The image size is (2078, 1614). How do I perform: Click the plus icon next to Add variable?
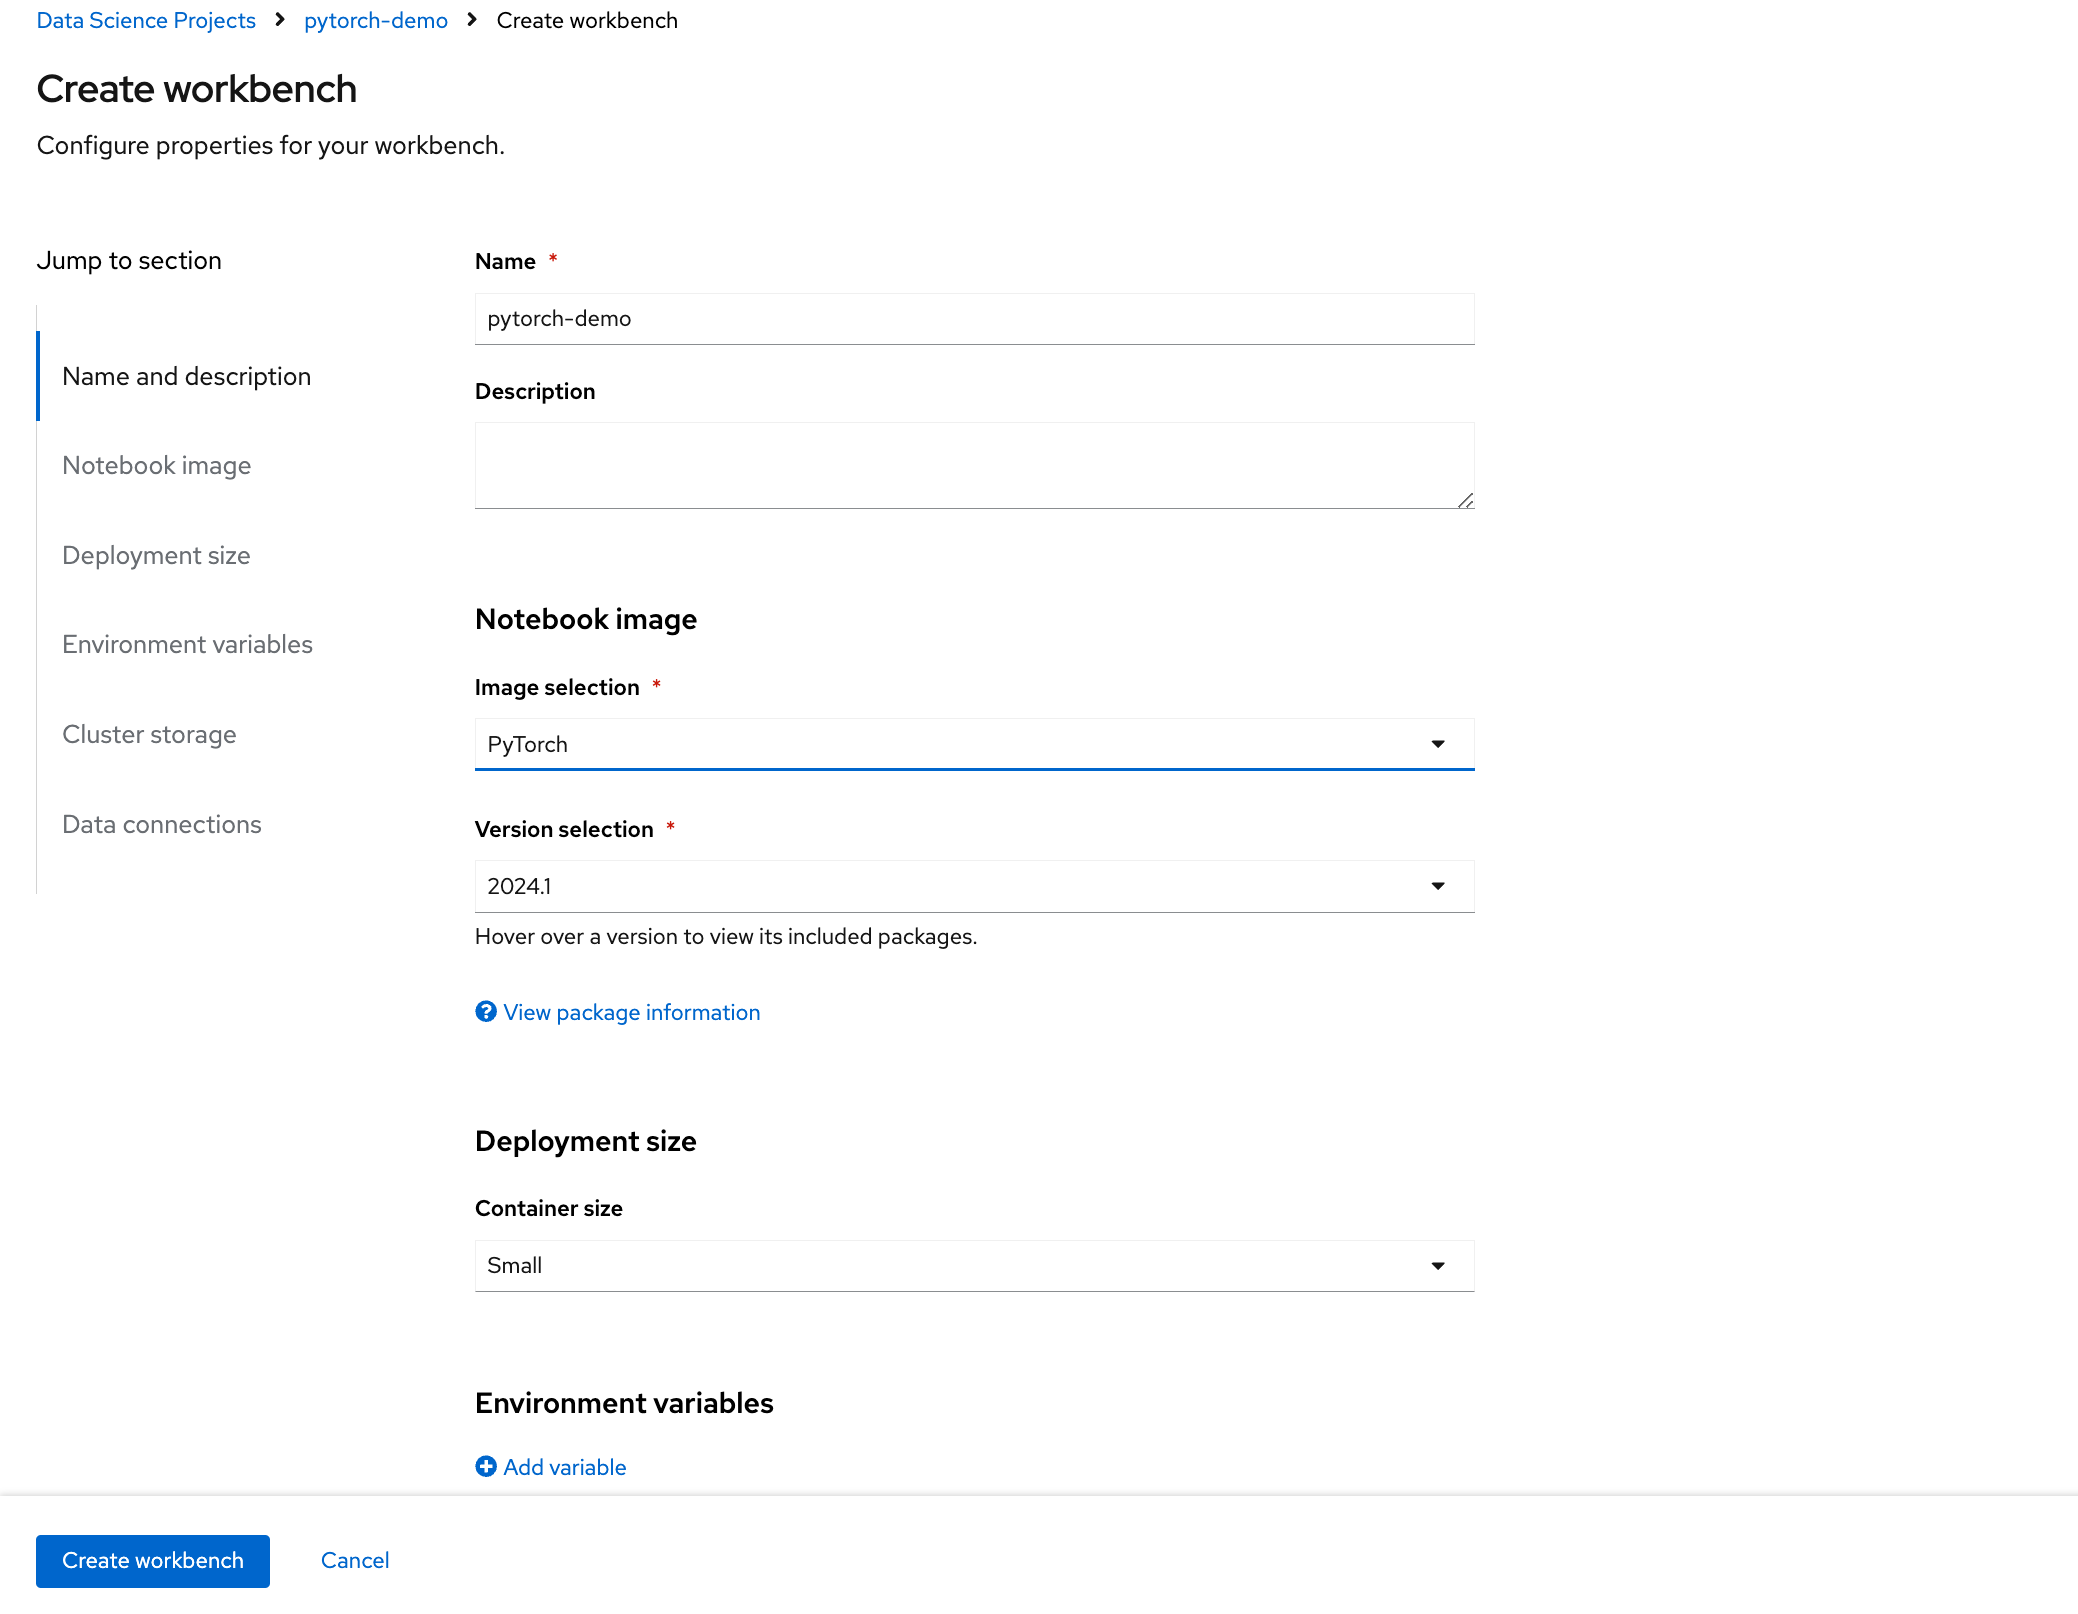486,1466
